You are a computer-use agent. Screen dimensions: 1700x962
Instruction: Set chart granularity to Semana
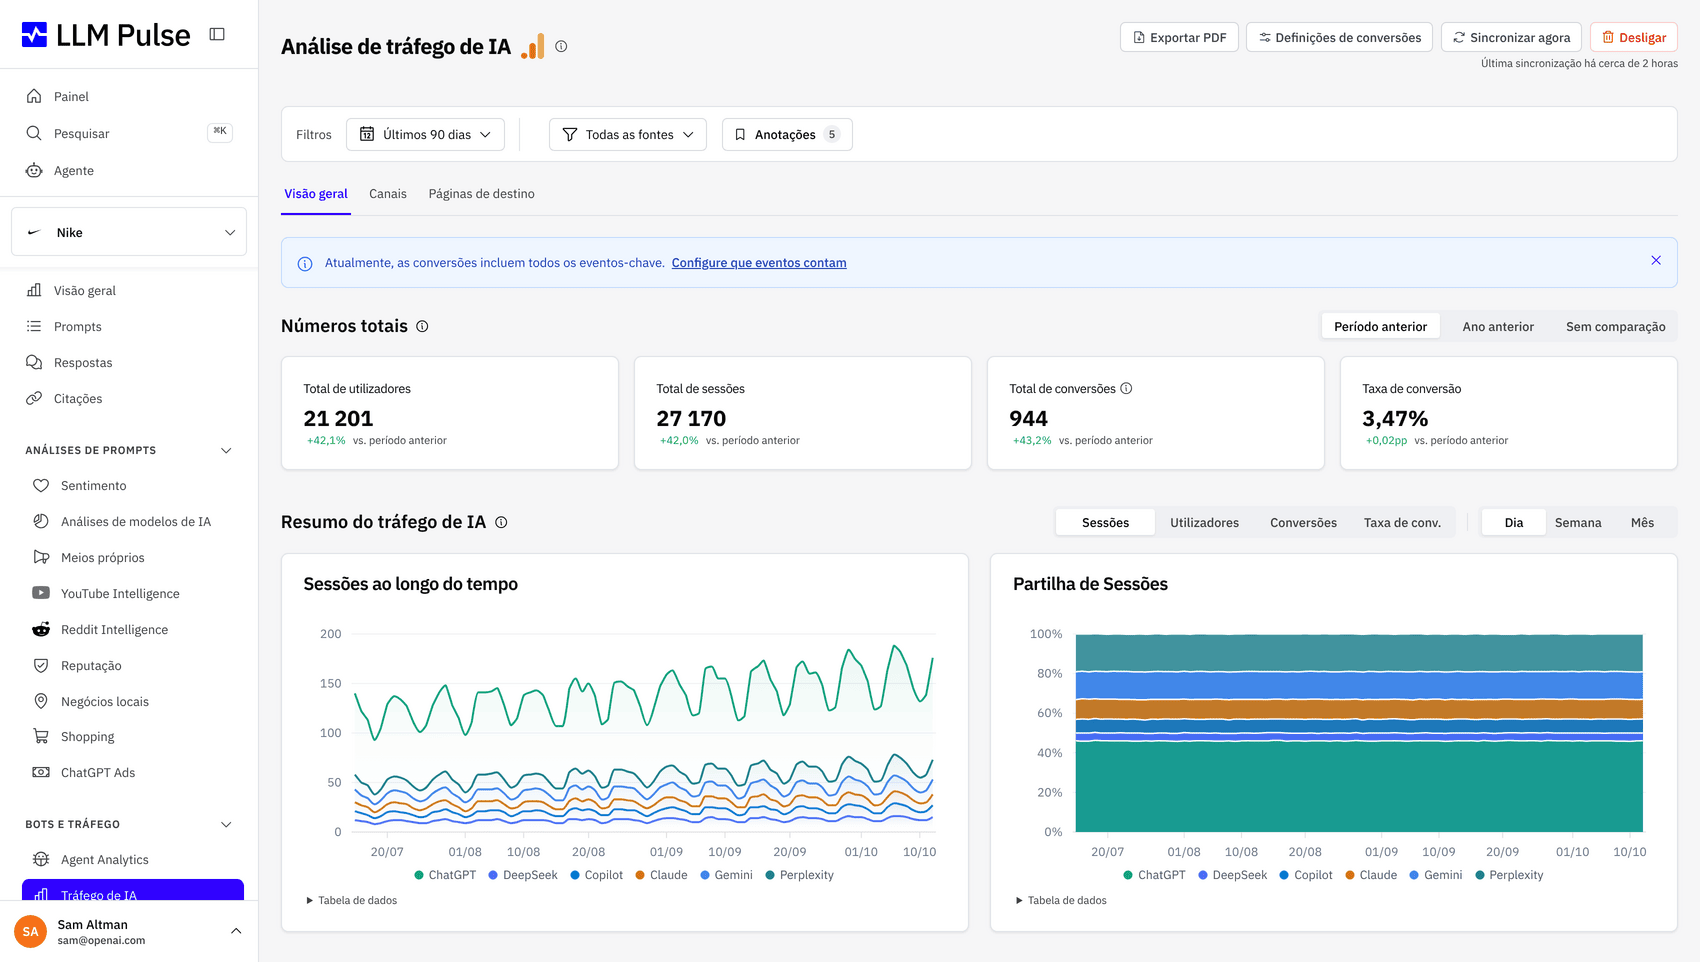1578,522
